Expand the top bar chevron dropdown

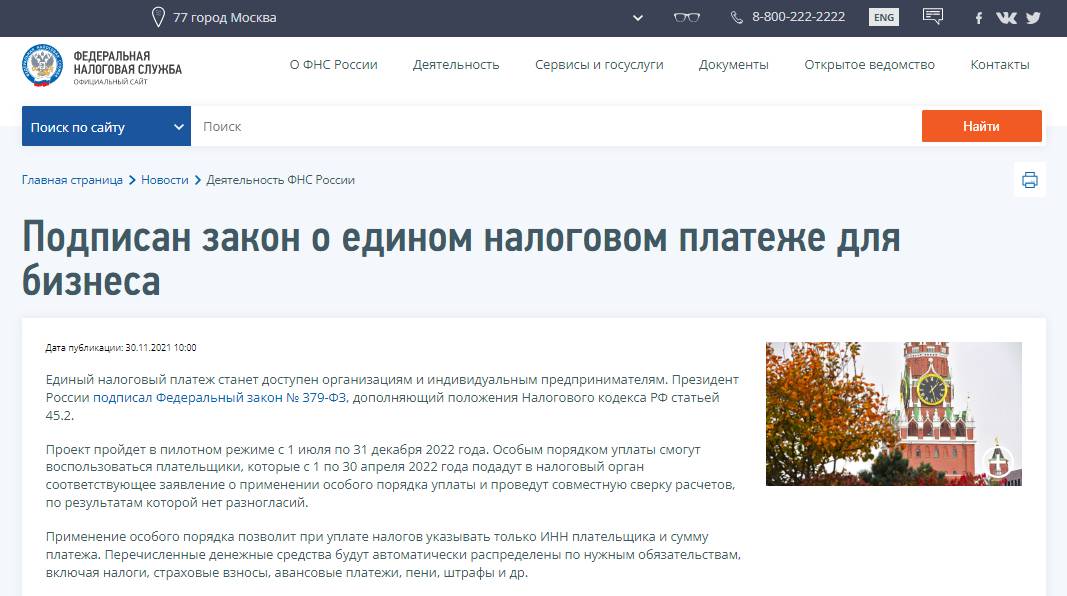pos(639,17)
